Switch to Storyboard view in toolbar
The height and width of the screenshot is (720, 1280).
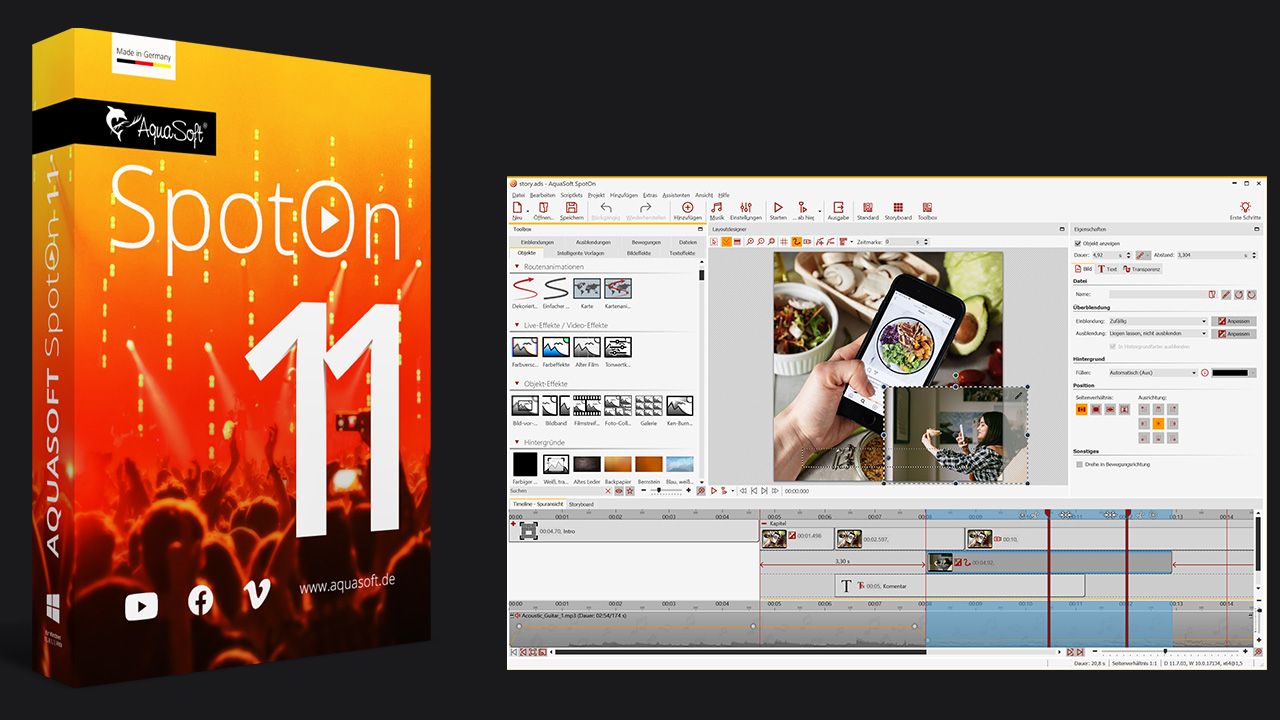[897, 210]
